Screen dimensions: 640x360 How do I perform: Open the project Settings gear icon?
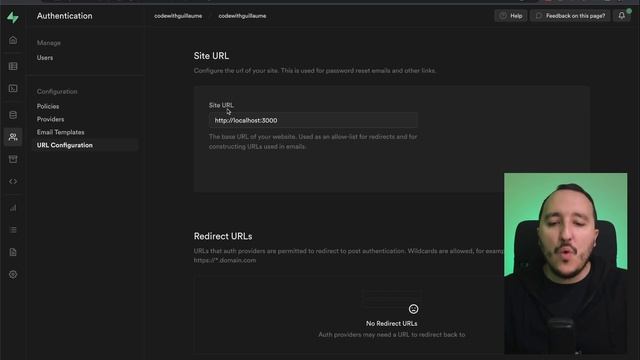(x=13, y=274)
